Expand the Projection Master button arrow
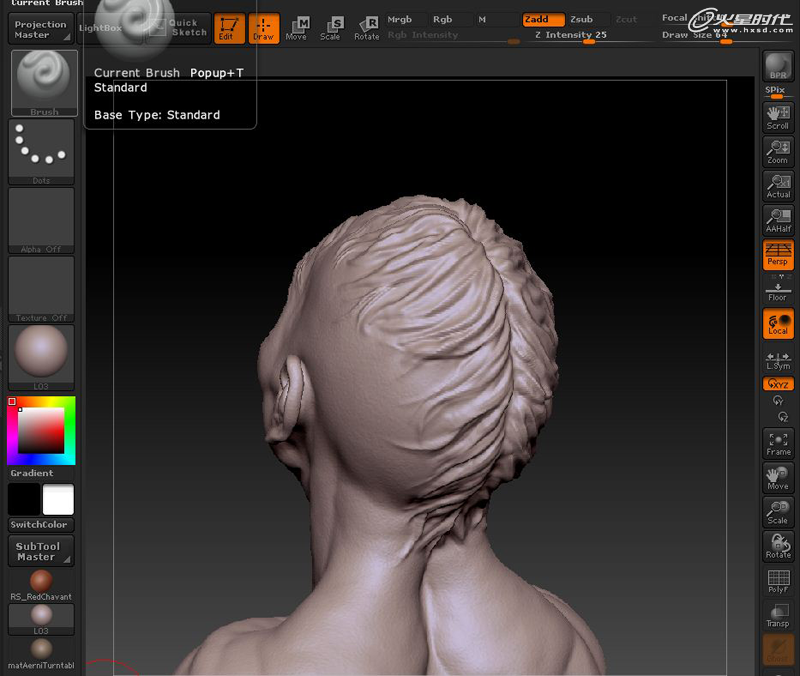Viewport: 800px width, 676px height. point(67,37)
